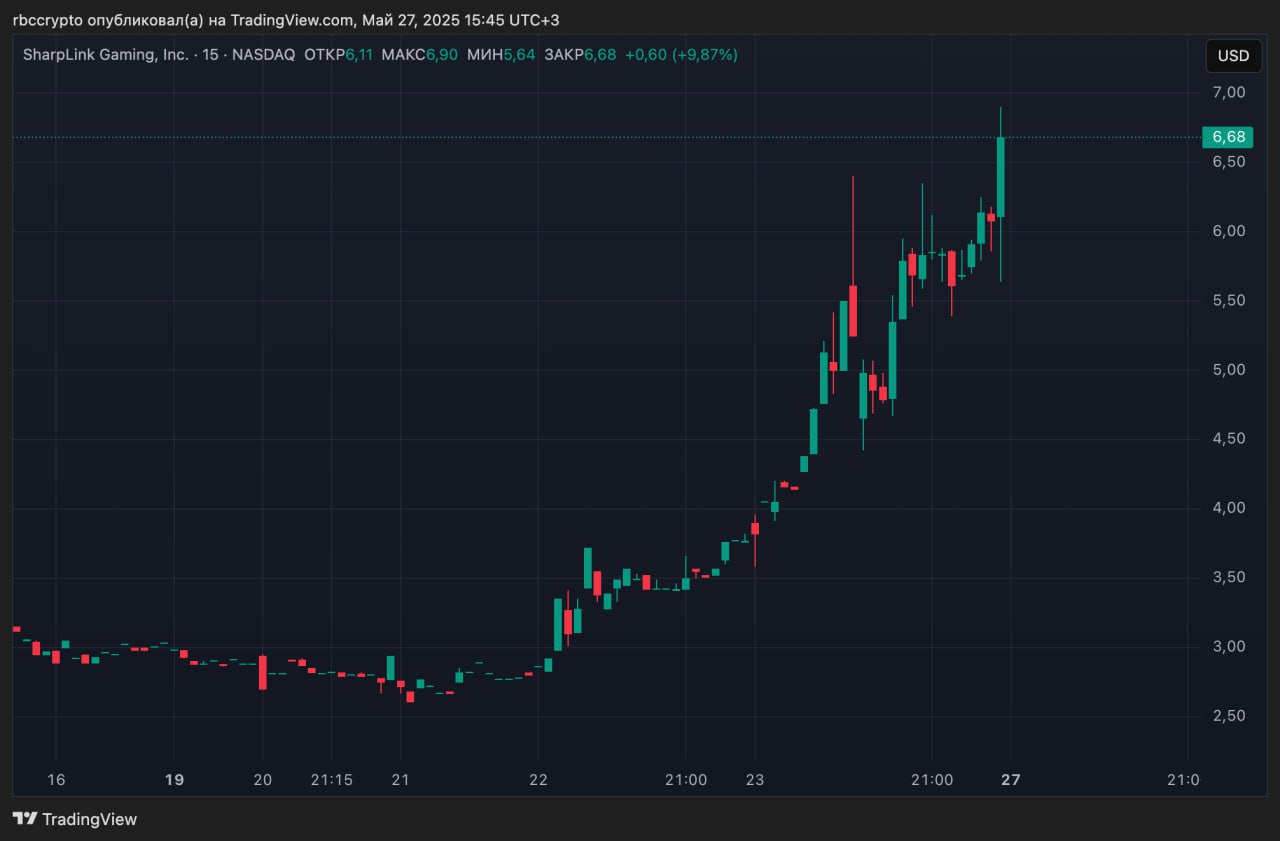Click the 5,50 price axis label

1228,300
